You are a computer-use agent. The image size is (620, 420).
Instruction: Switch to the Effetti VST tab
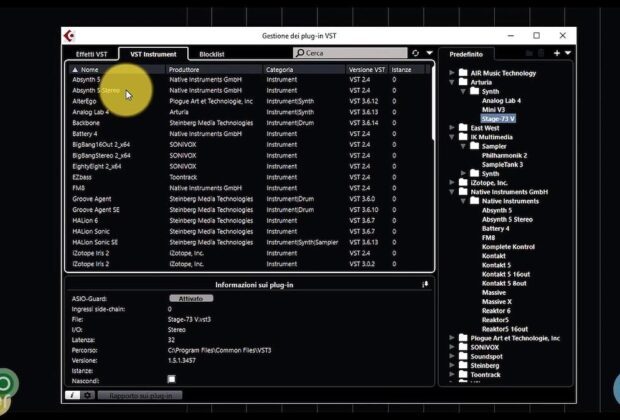91,54
